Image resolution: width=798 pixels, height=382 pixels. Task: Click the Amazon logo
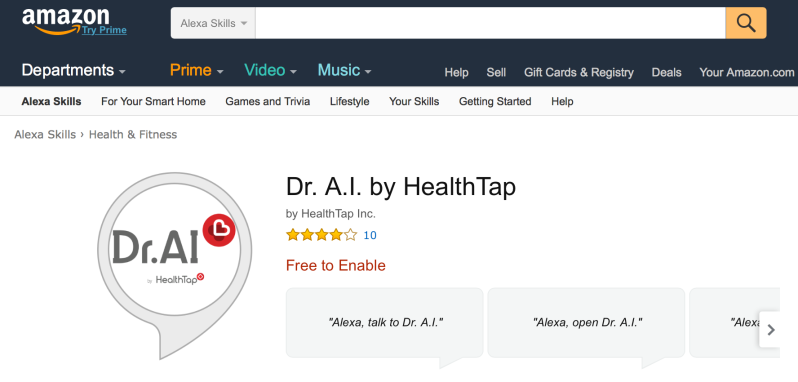click(x=65, y=20)
